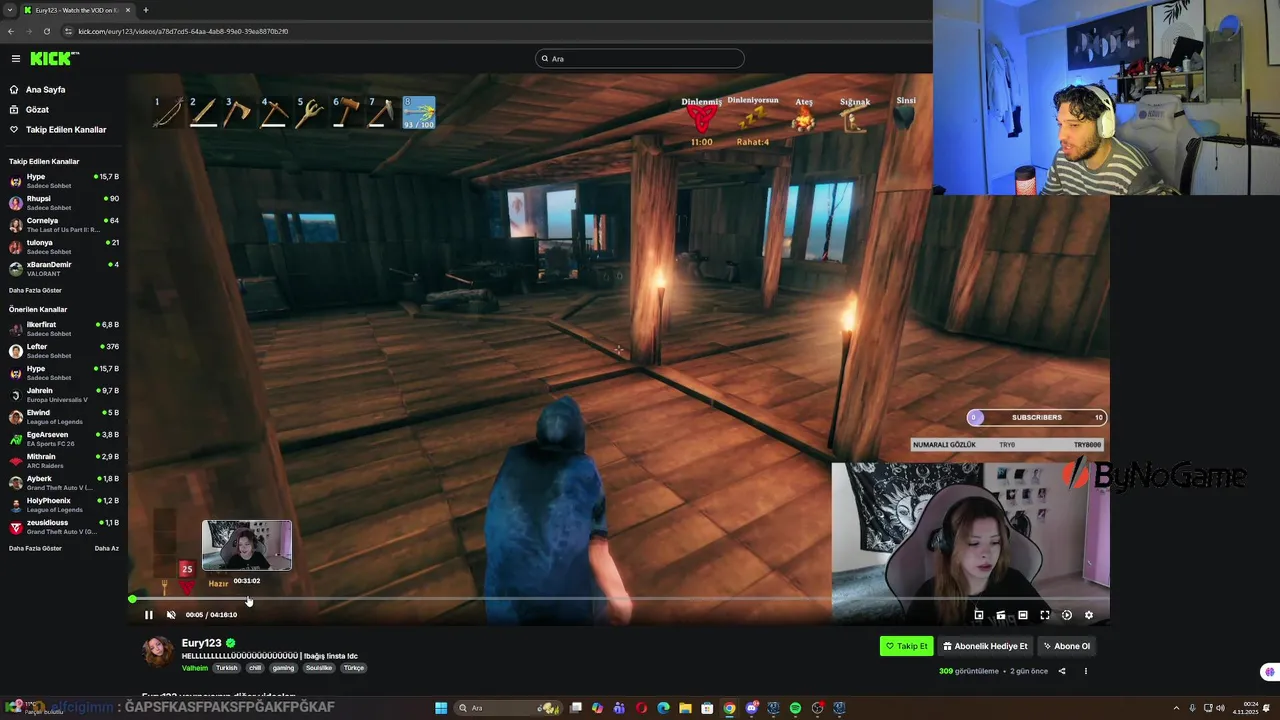Show hidden system tray icons
The image size is (1280, 720).
pos(1176,708)
